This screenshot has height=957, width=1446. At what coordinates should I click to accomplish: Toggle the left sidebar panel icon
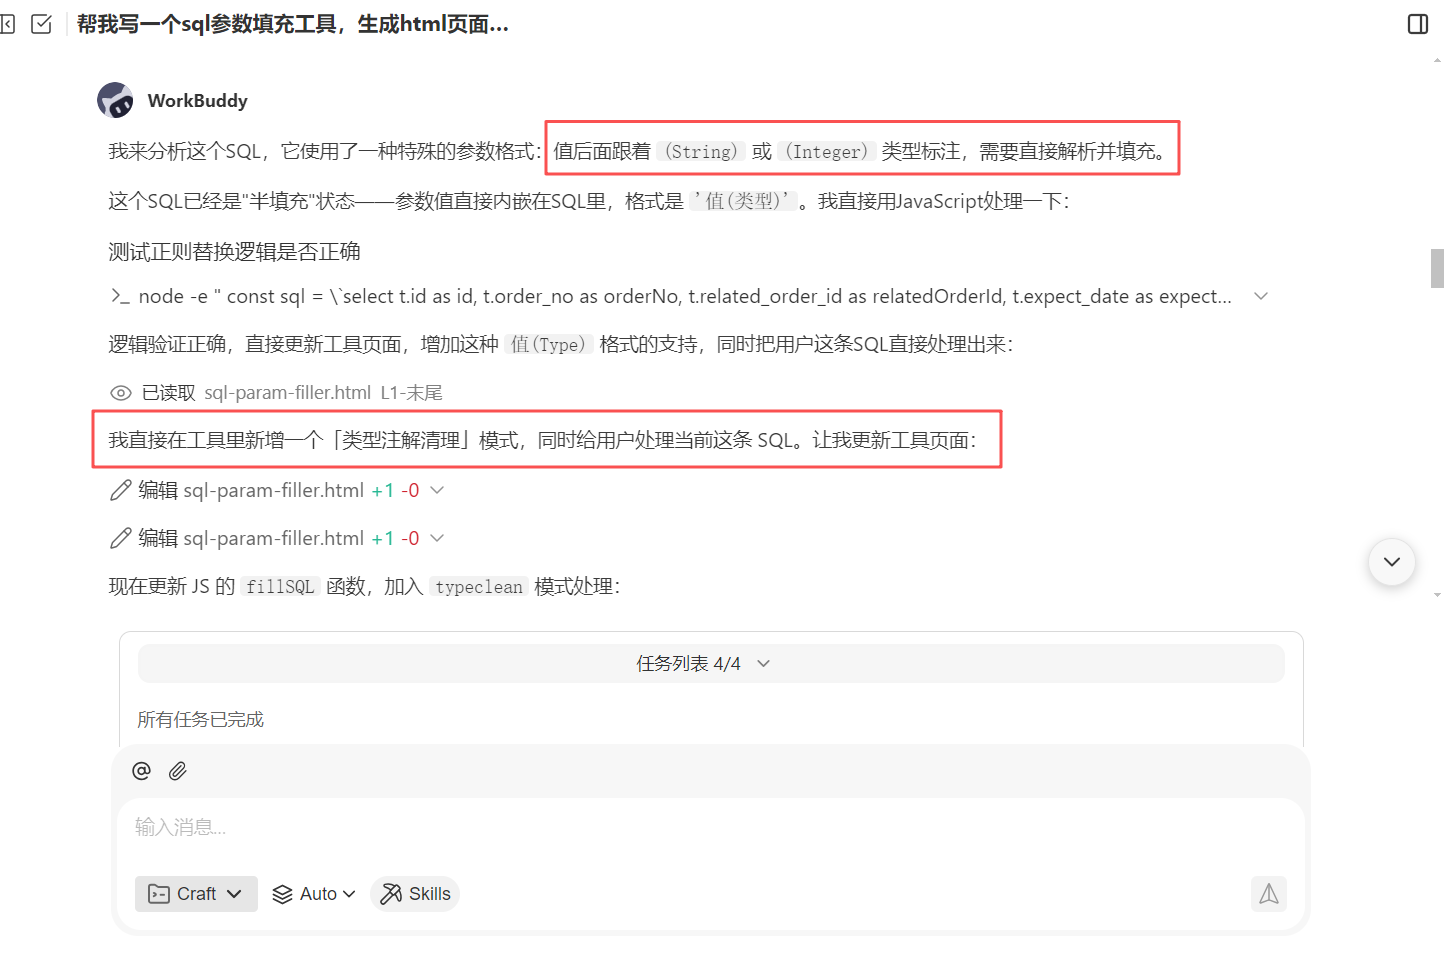[7, 24]
